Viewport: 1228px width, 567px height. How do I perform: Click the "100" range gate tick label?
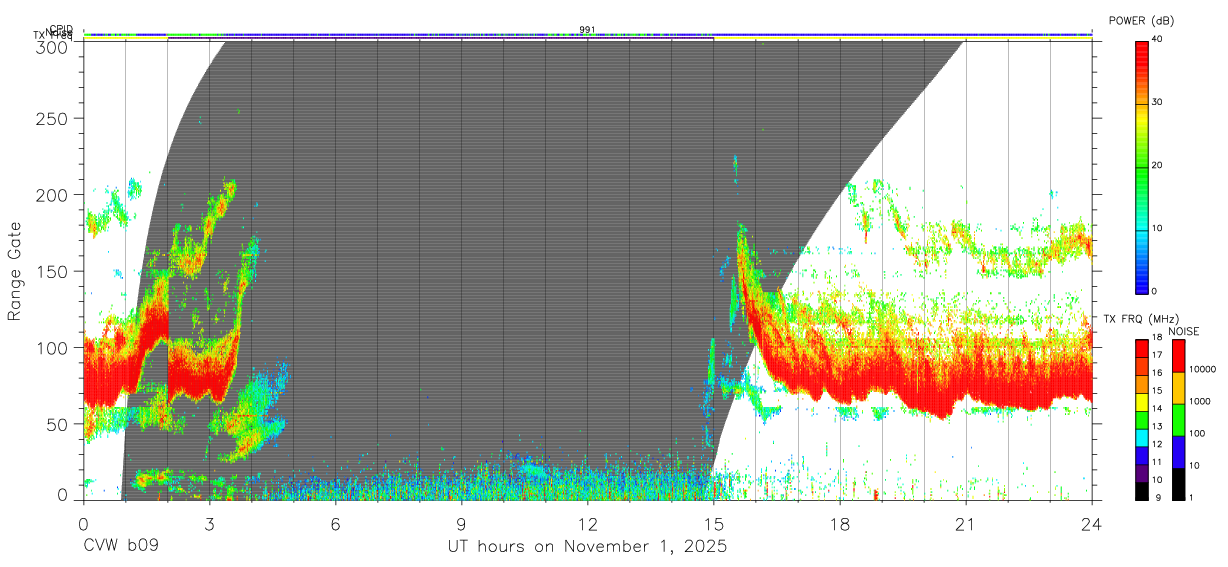52,347
